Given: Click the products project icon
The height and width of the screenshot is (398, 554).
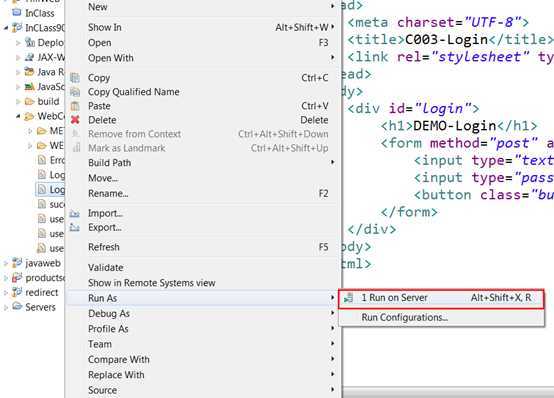Looking at the screenshot, I should point(17,278).
